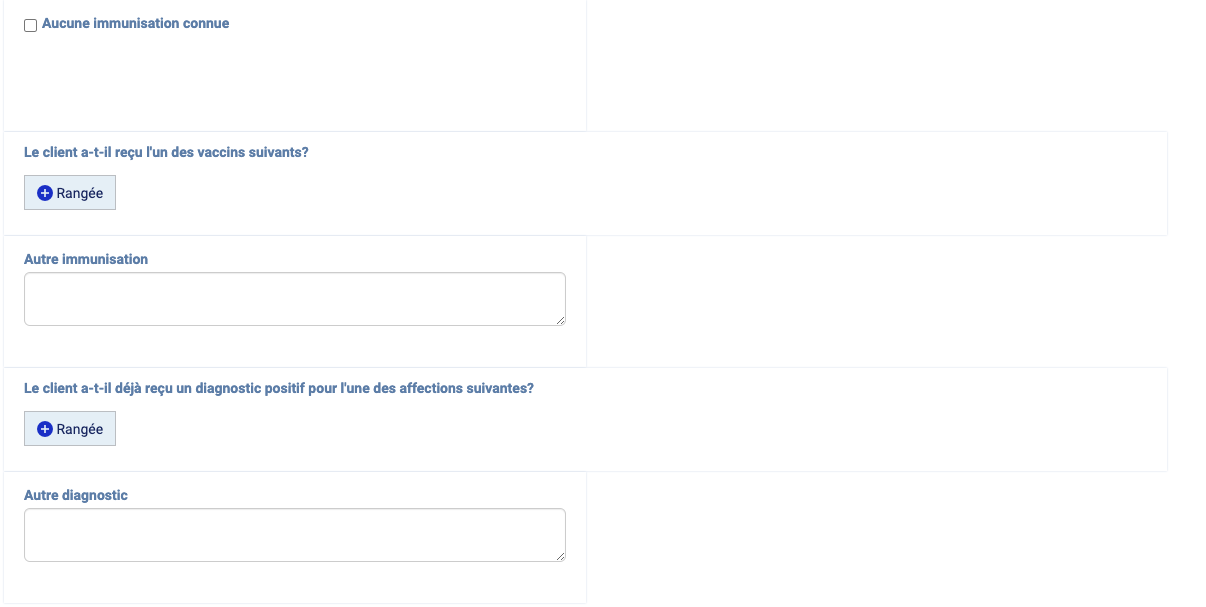Click the Autre immunisation field label
This screenshot has height=607, width=1206.
[86, 259]
